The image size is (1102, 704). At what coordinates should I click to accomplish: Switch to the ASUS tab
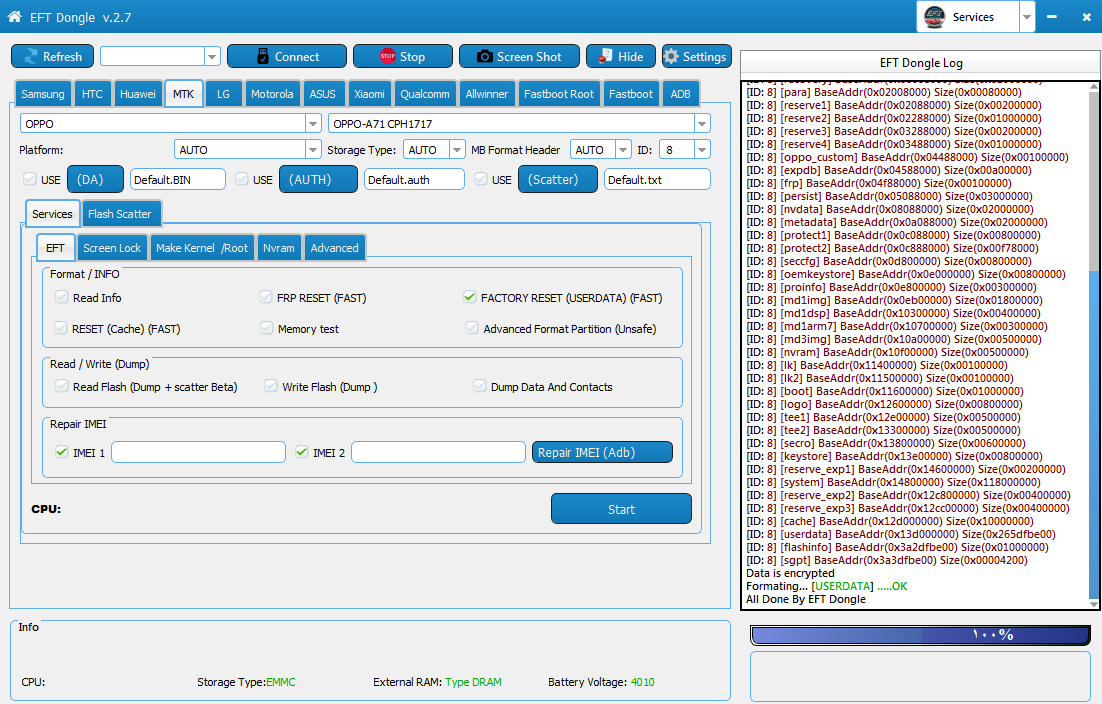pos(323,93)
